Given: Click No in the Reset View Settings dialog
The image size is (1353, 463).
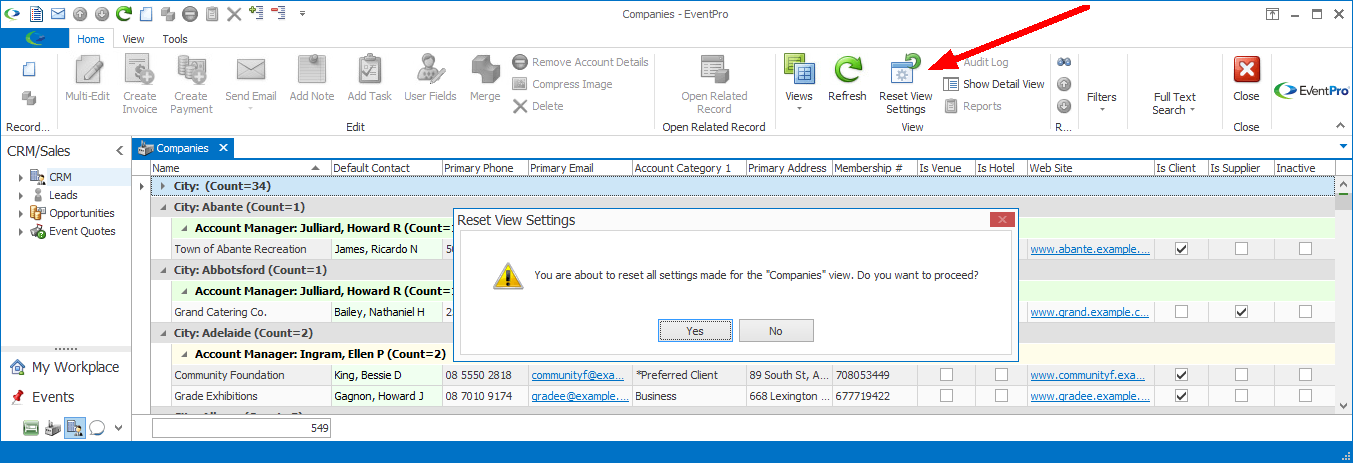Looking at the screenshot, I should coord(776,331).
